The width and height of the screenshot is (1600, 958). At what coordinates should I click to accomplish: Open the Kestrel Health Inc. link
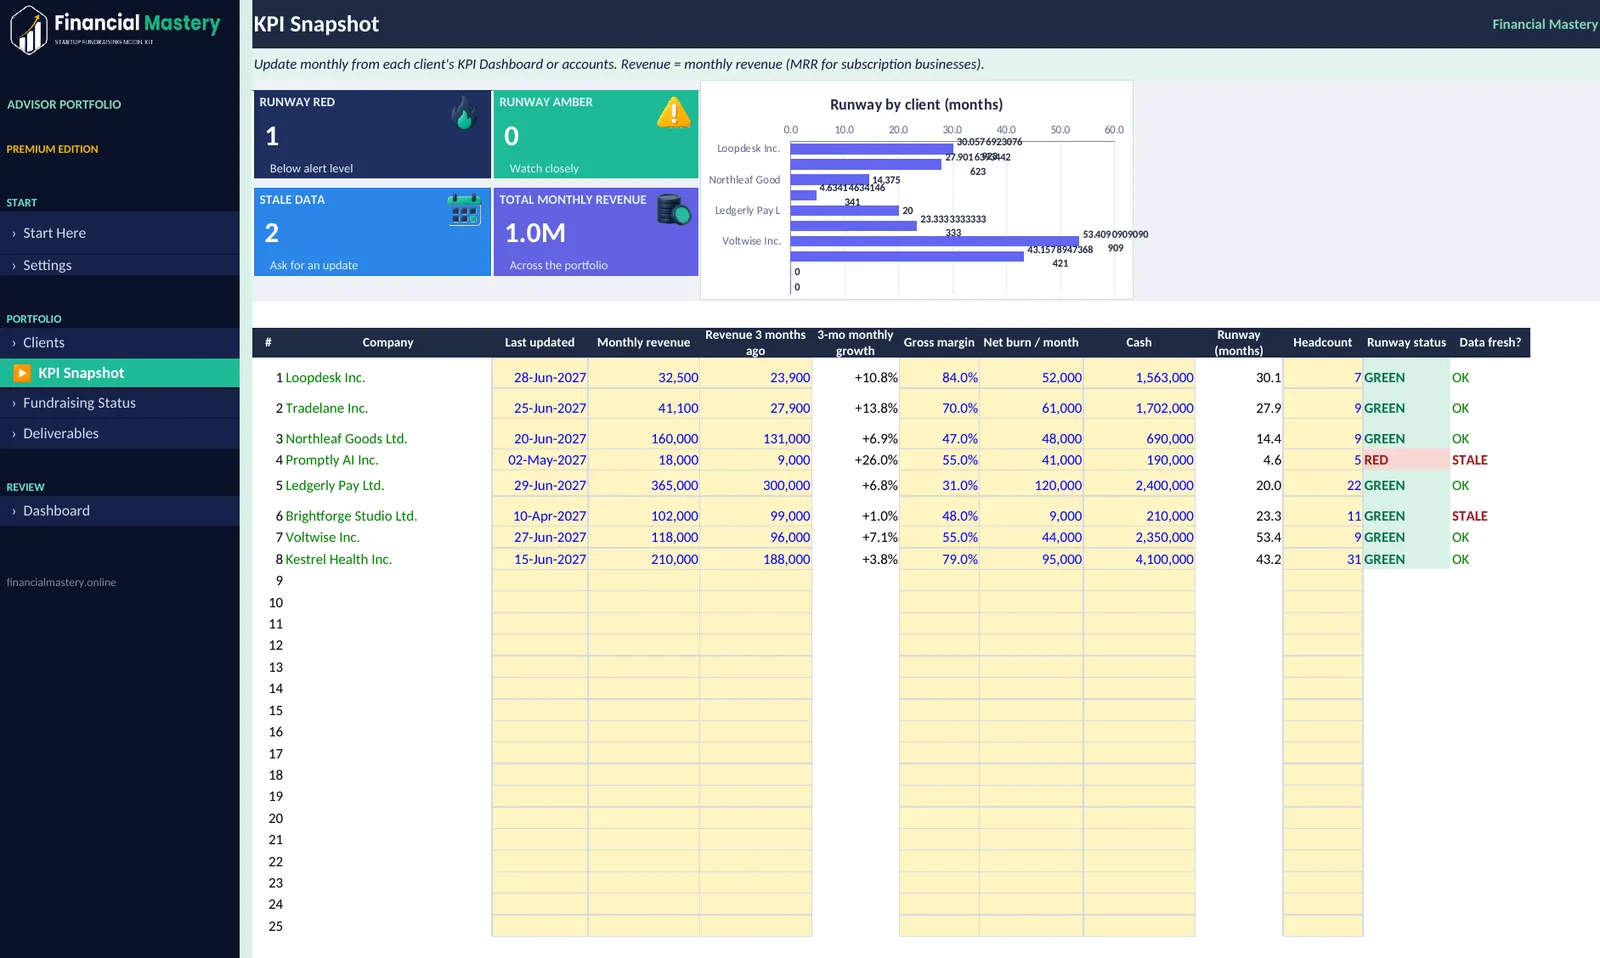coord(339,559)
